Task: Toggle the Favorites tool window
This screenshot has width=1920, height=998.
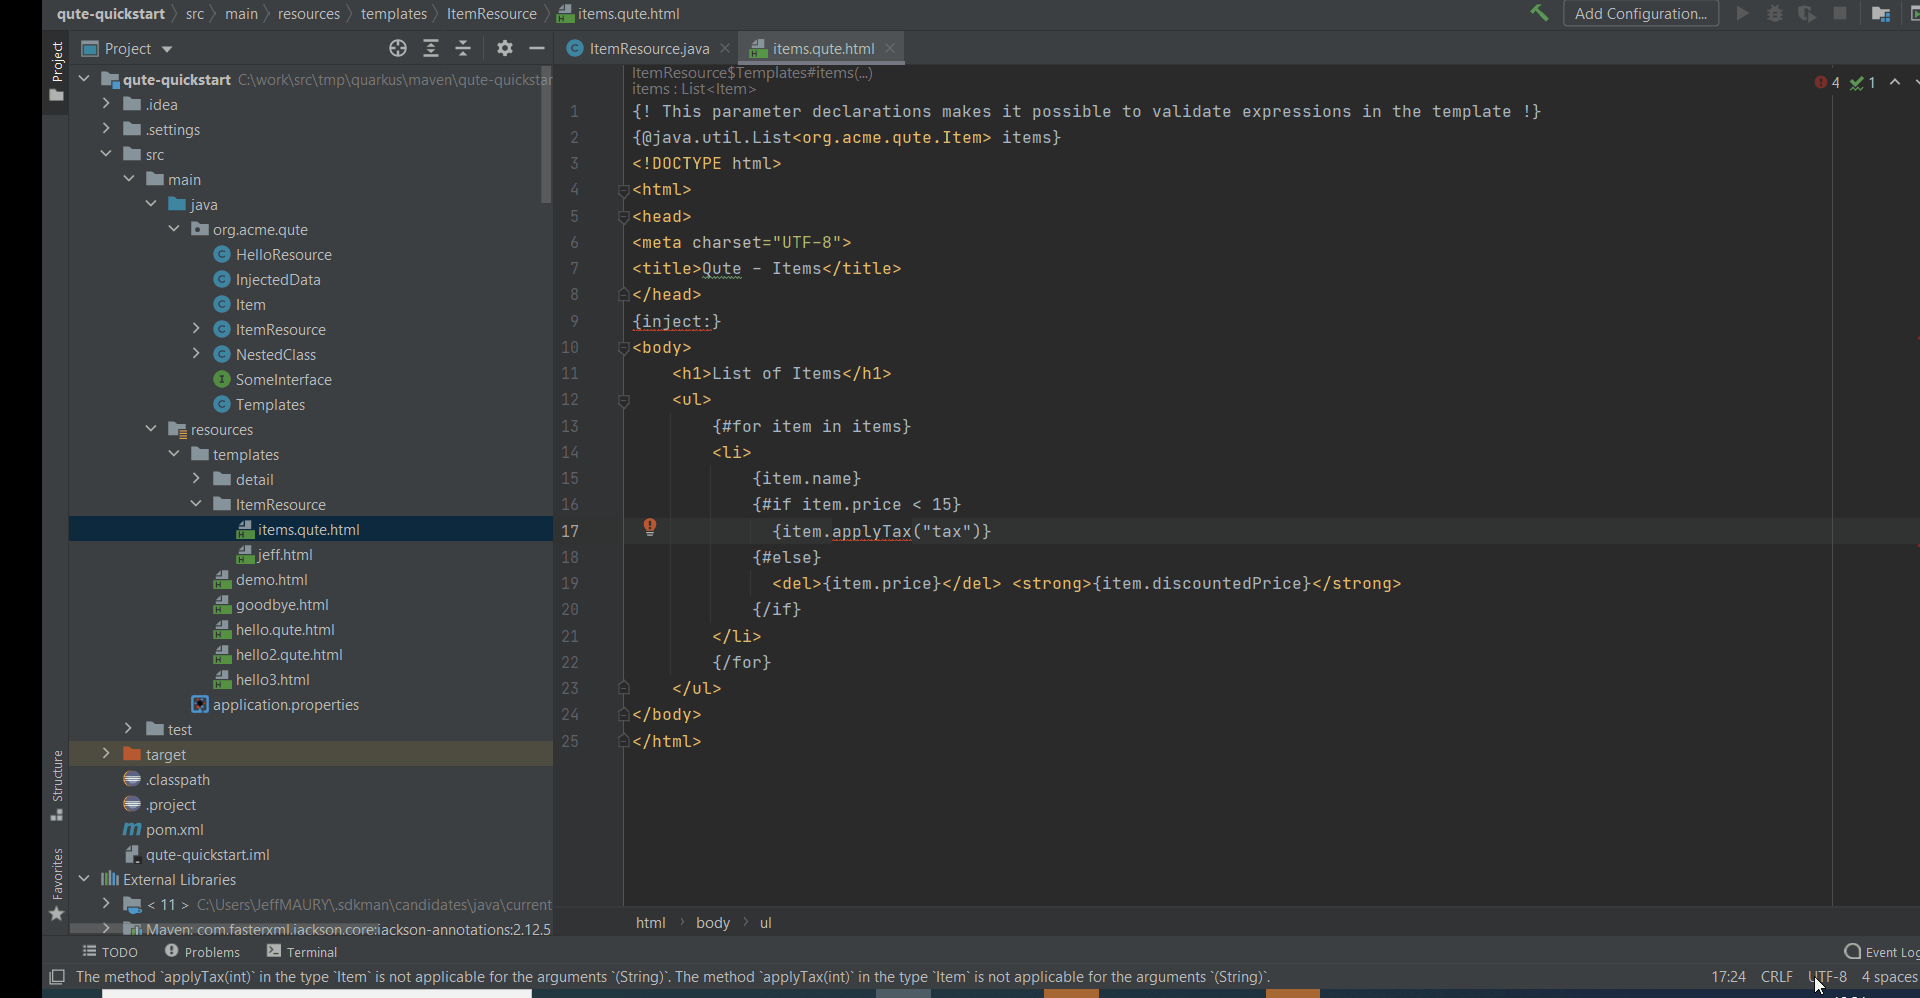Action: coord(57,883)
